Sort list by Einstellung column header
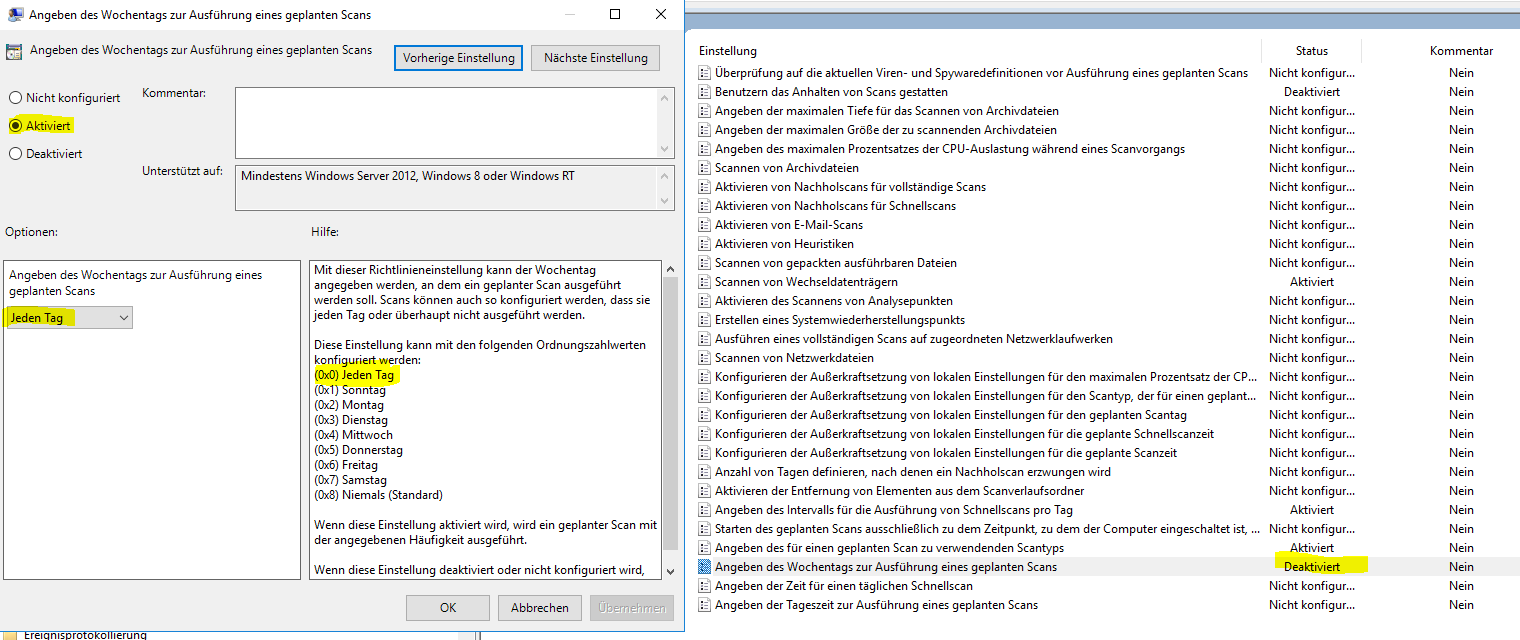The image size is (1520, 640). click(728, 51)
